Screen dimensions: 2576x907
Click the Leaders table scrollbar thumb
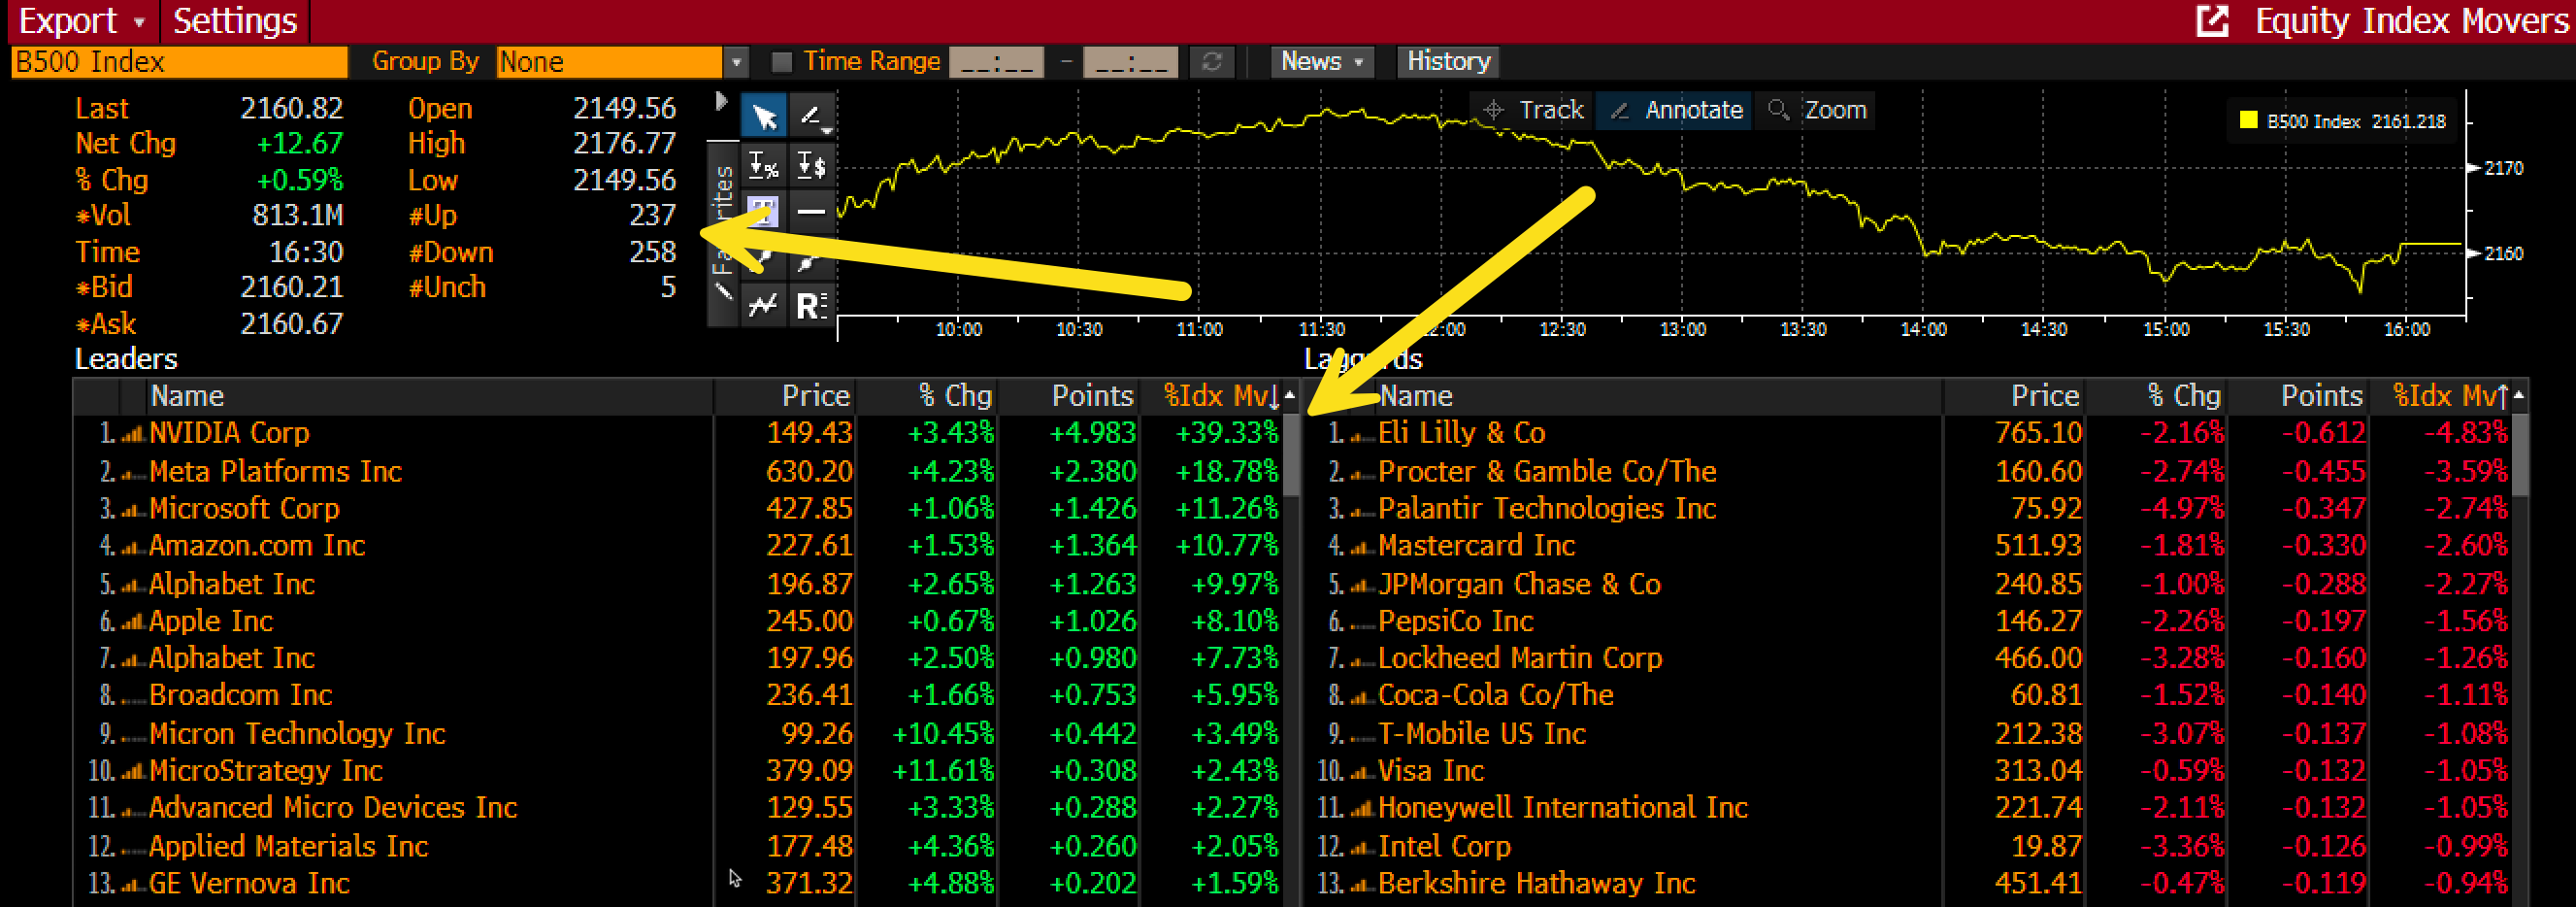pyautogui.click(x=1291, y=456)
